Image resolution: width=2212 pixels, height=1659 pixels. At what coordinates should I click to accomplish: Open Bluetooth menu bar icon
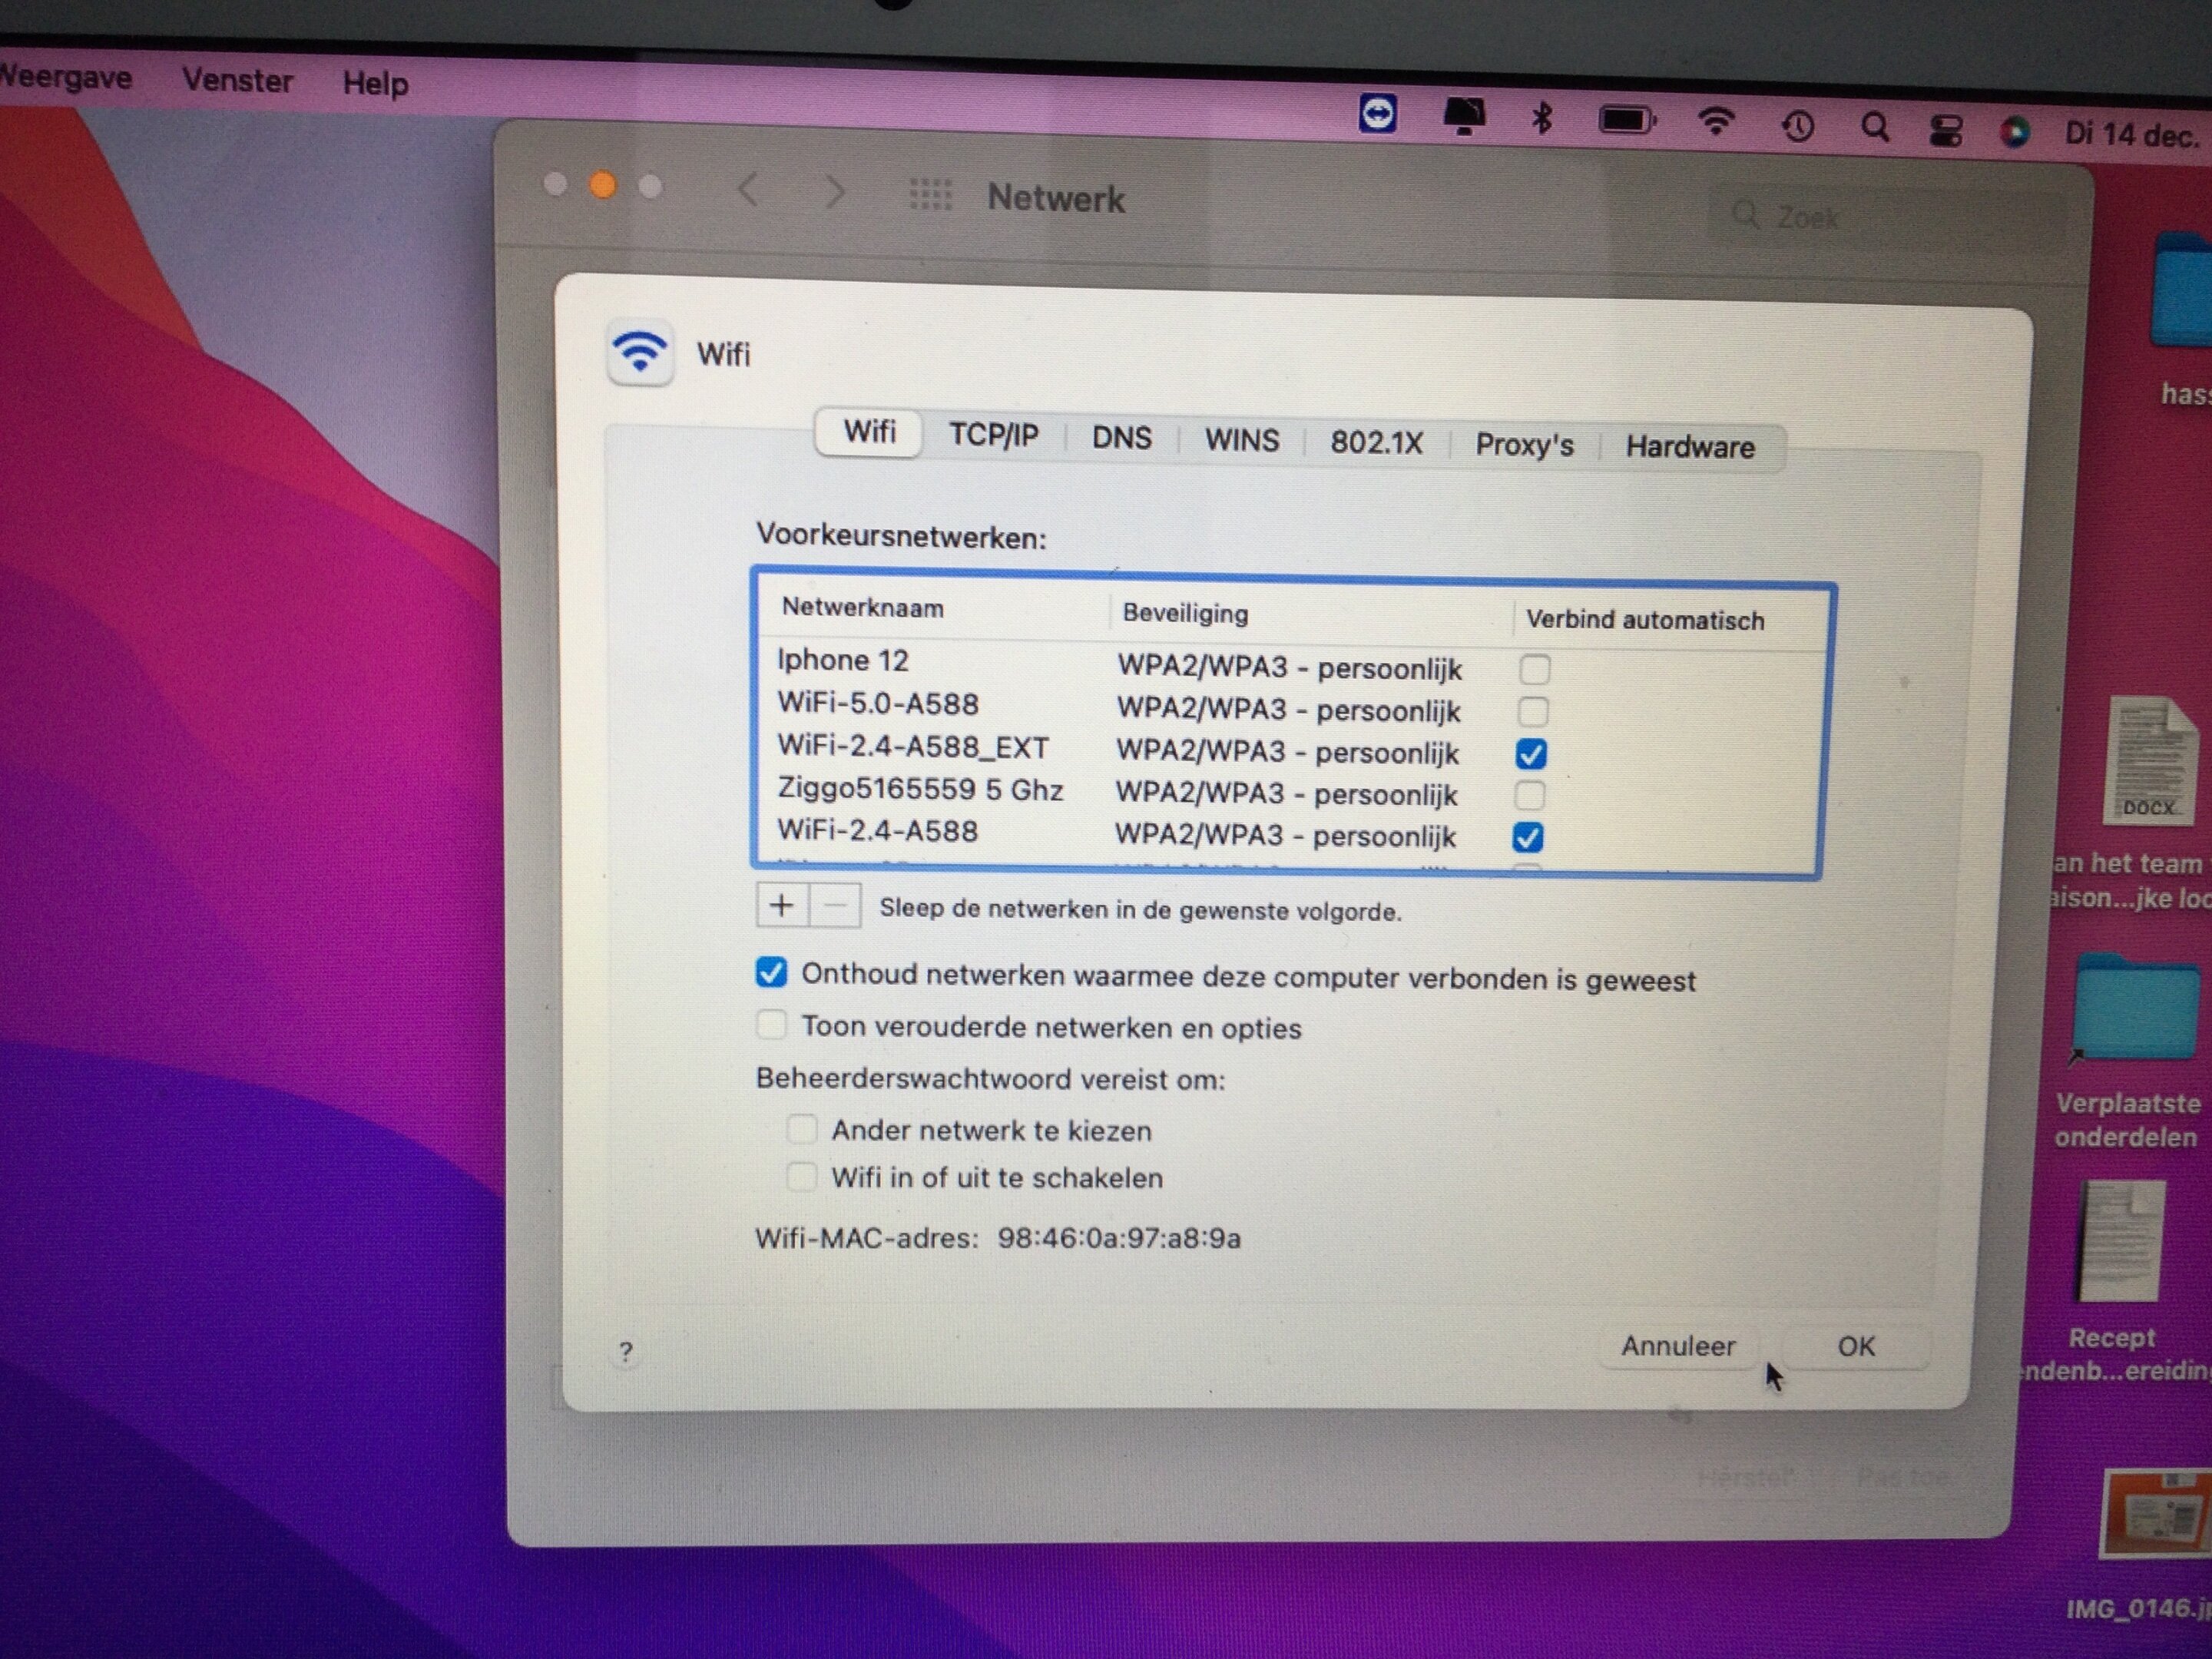pyautogui.click(x=1542, y=118)
